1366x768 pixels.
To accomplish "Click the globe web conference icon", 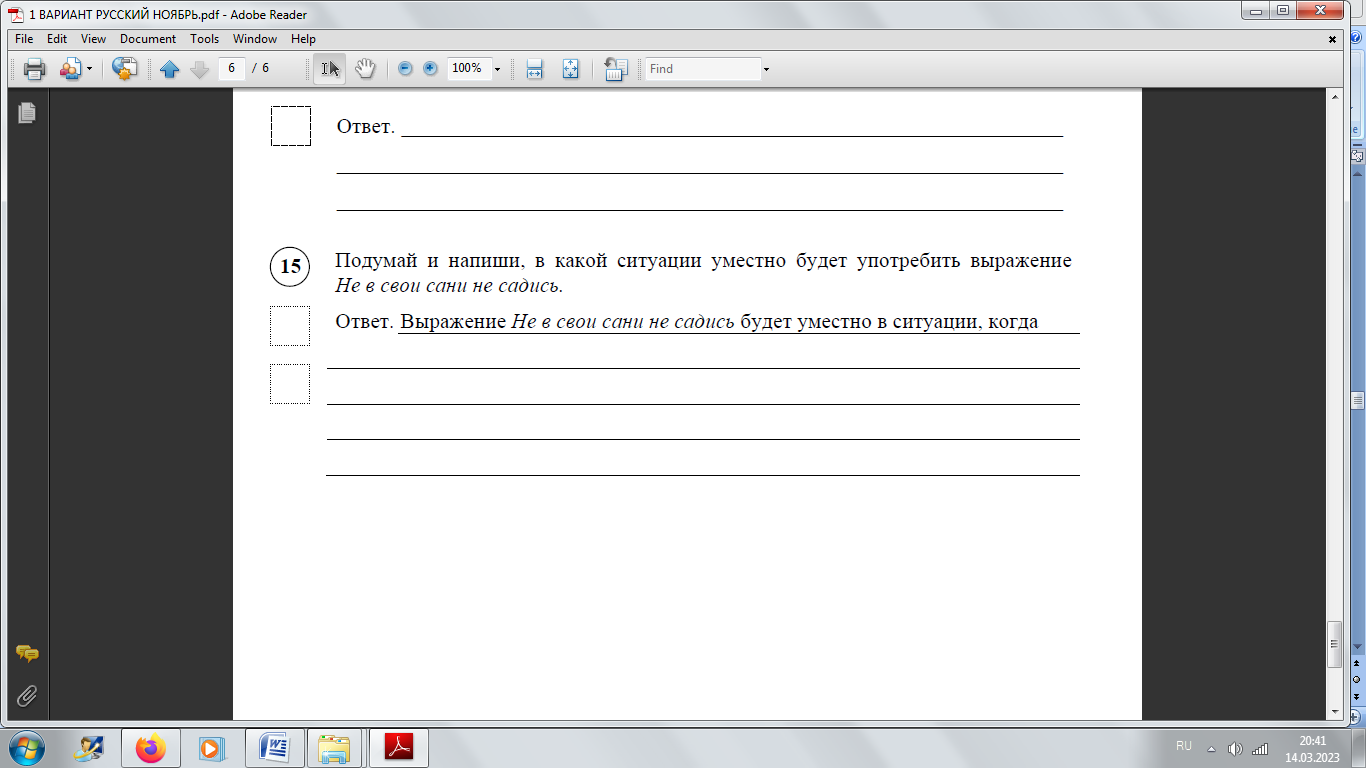I will (124, 69).
